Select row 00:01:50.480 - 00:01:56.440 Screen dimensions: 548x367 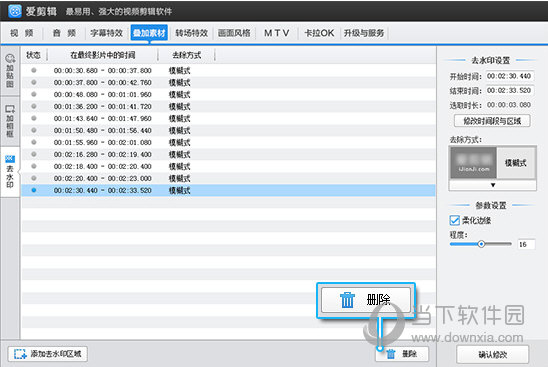point(229,130)
